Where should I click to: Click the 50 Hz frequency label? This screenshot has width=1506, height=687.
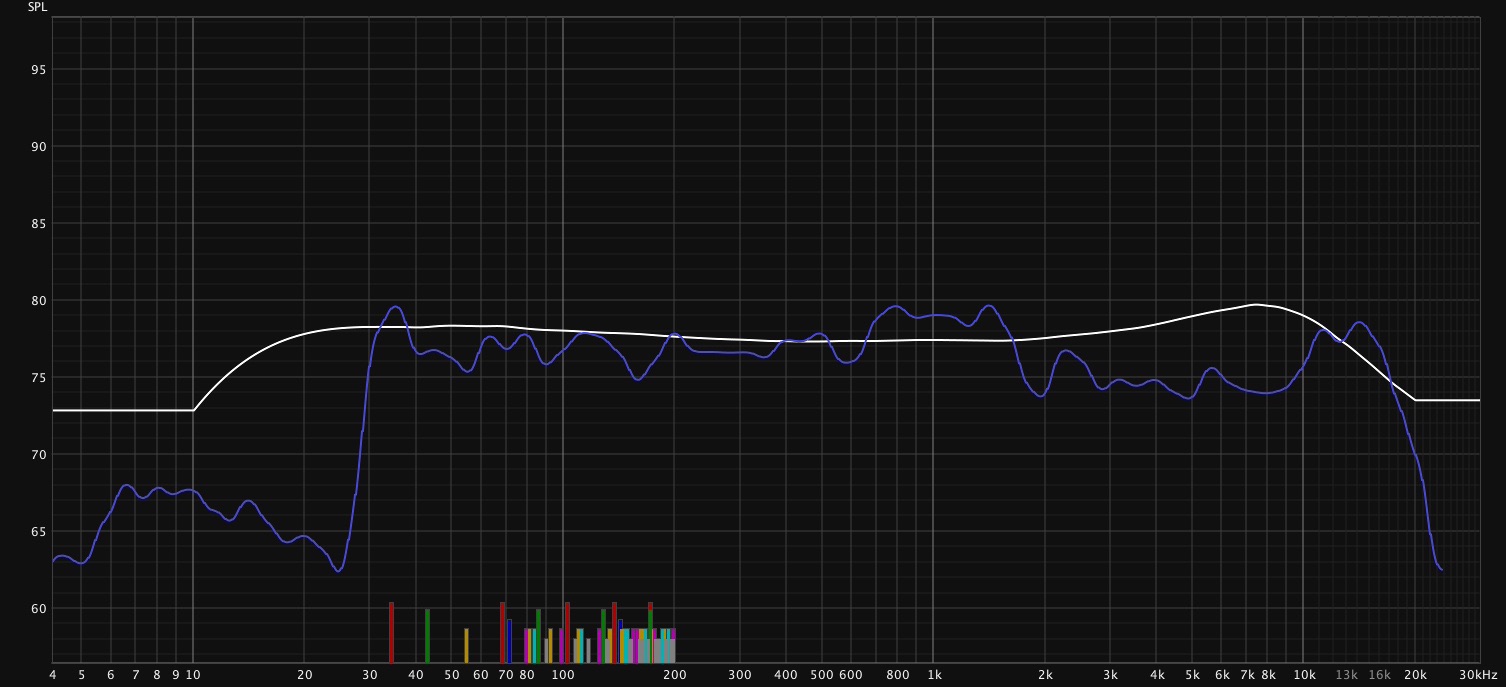452,675
